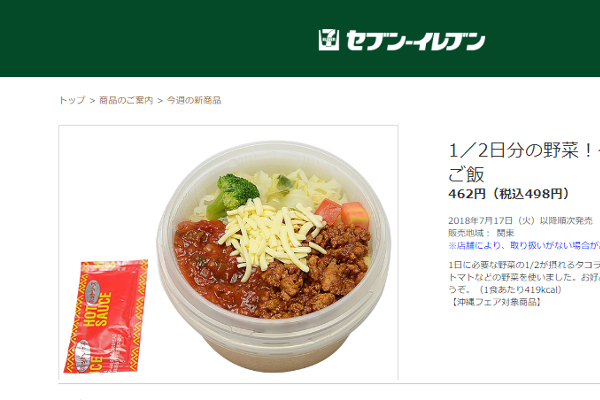Click the ご飯 second line of title

[466, 174]
